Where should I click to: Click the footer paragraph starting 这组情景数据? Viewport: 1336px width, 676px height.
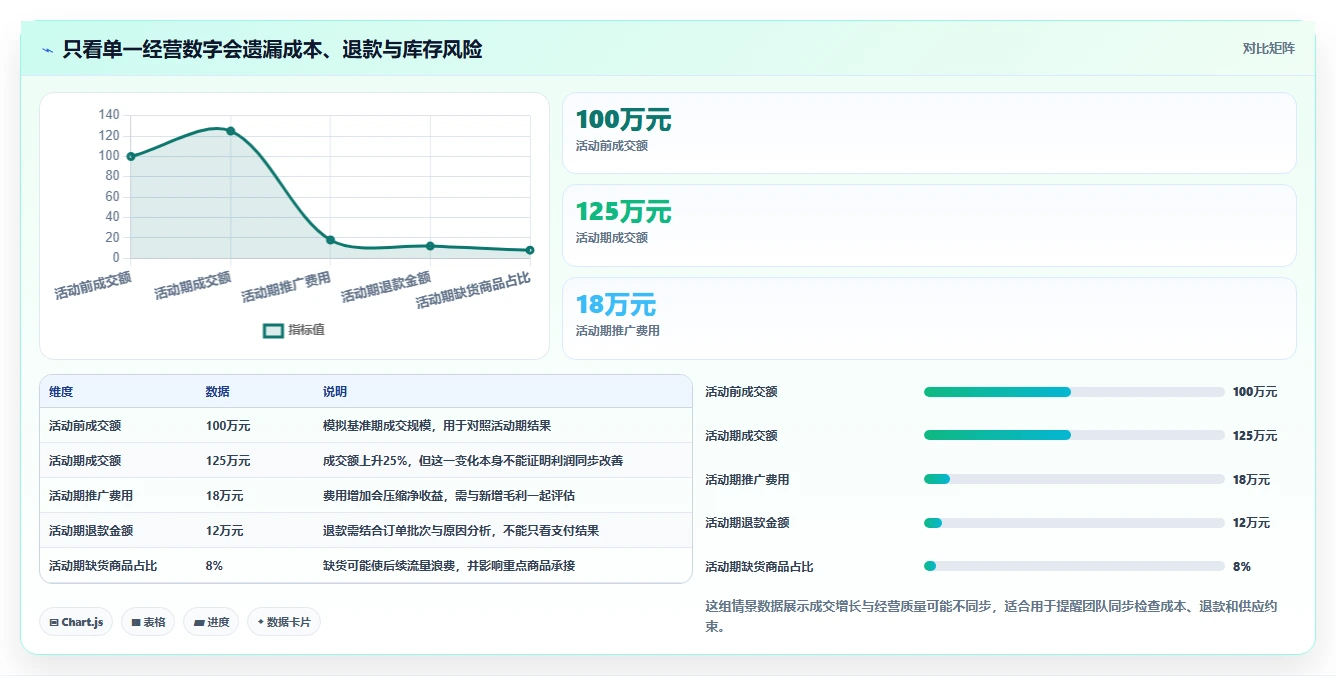(x=990, y=616)
